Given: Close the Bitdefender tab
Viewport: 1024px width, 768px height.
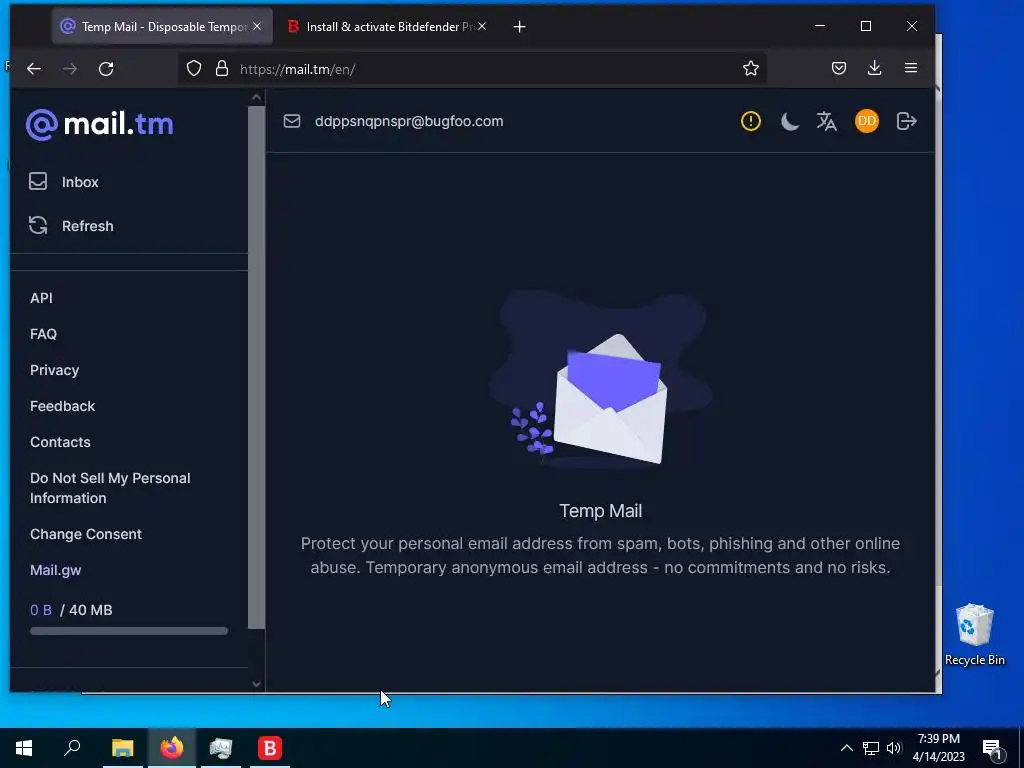Looking at the screenshot, I should coord(482,26).
